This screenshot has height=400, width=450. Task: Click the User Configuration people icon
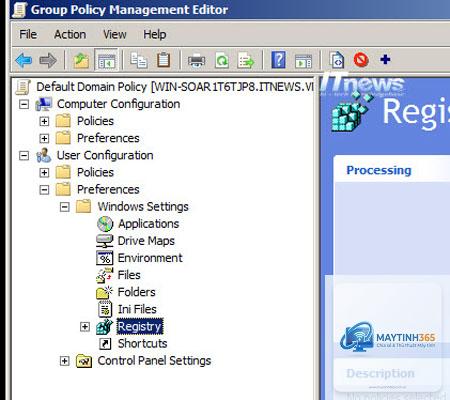pos(44,155)
